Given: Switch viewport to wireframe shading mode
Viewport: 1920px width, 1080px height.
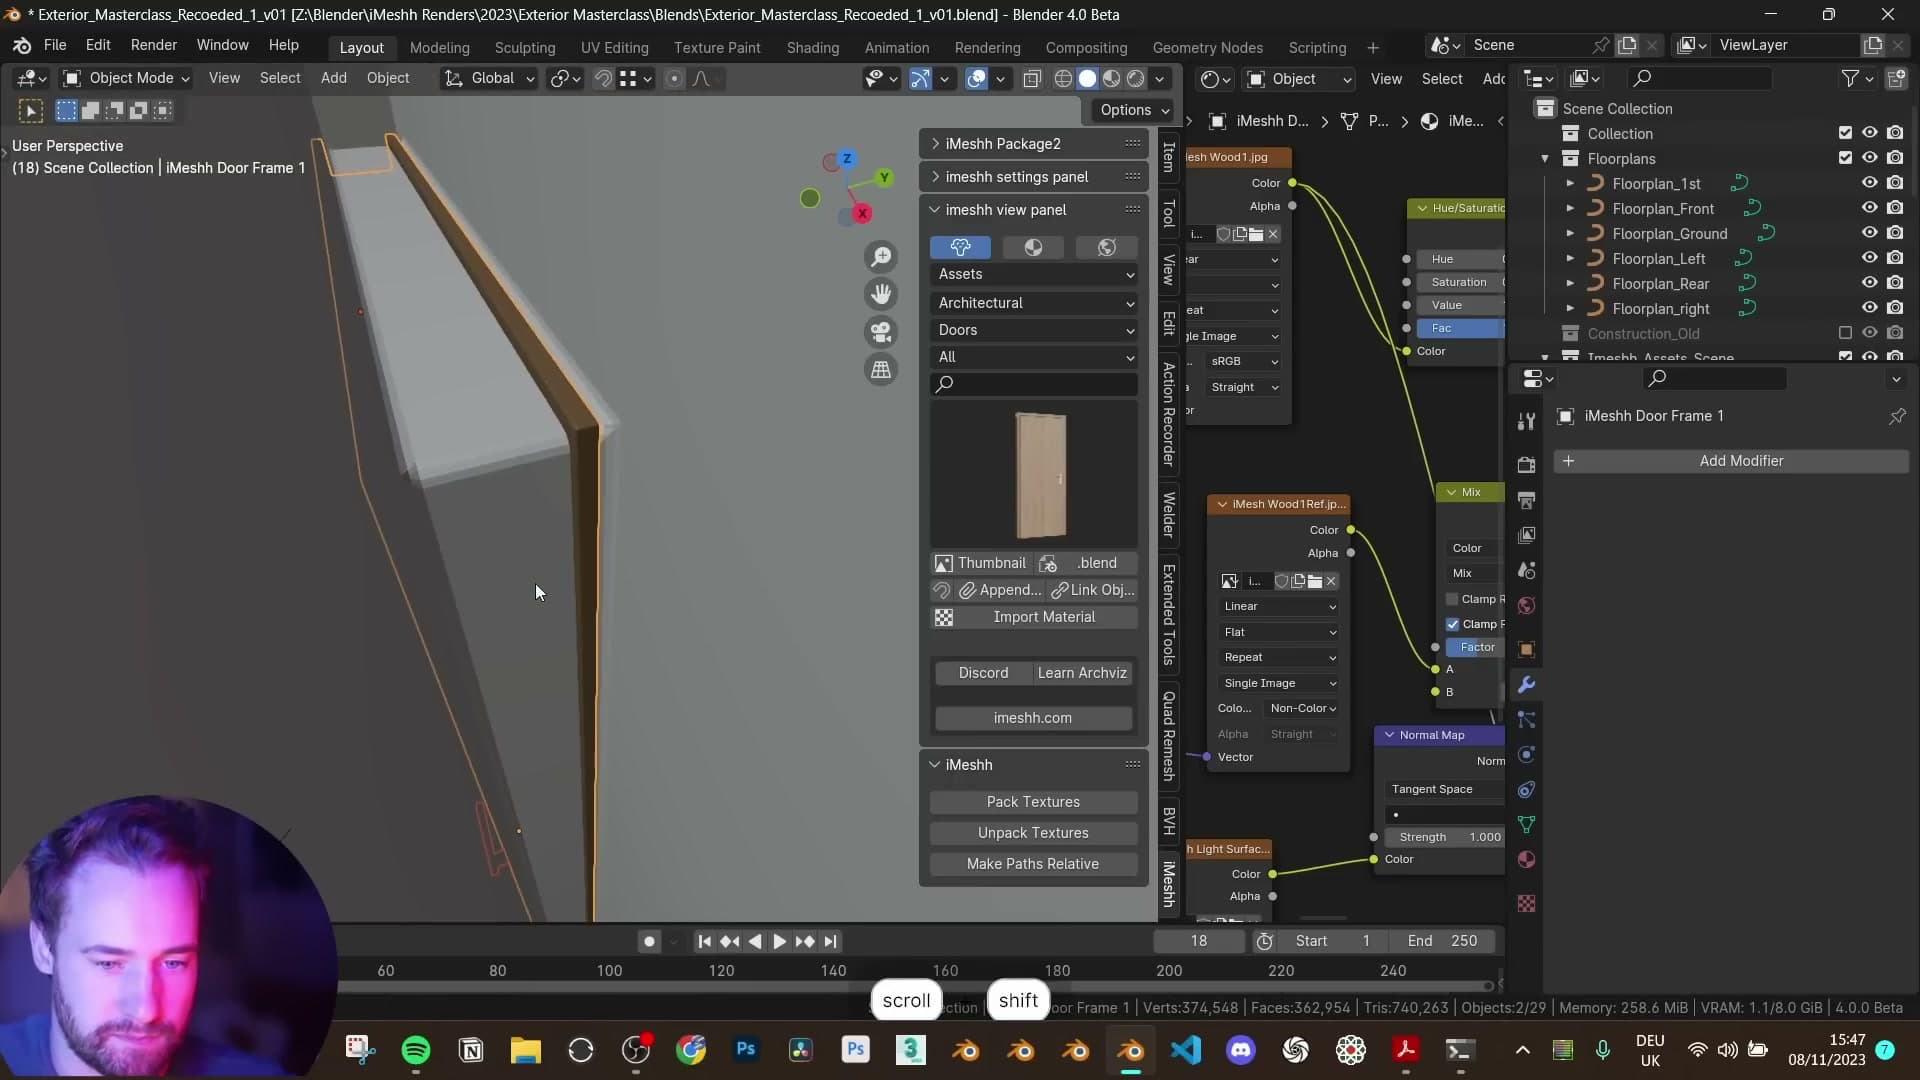Looking at the screenshot, I should click(x=1063, y=79).
